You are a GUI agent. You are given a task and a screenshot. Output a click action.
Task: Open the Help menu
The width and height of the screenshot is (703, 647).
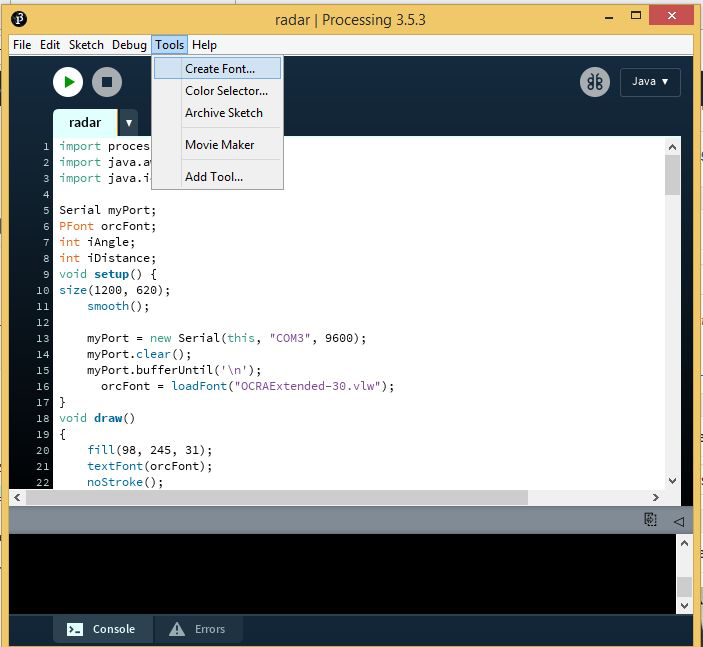point(204,45)
